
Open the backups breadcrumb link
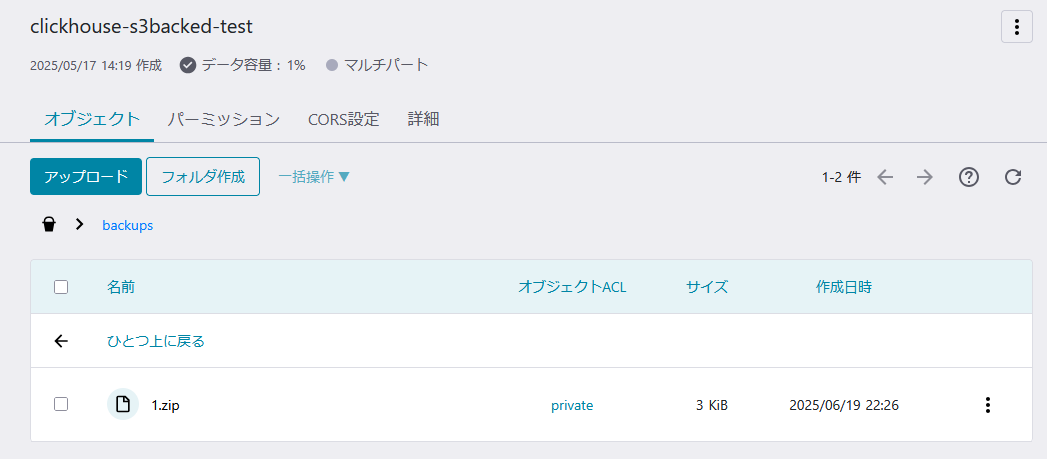coord(128,226)
